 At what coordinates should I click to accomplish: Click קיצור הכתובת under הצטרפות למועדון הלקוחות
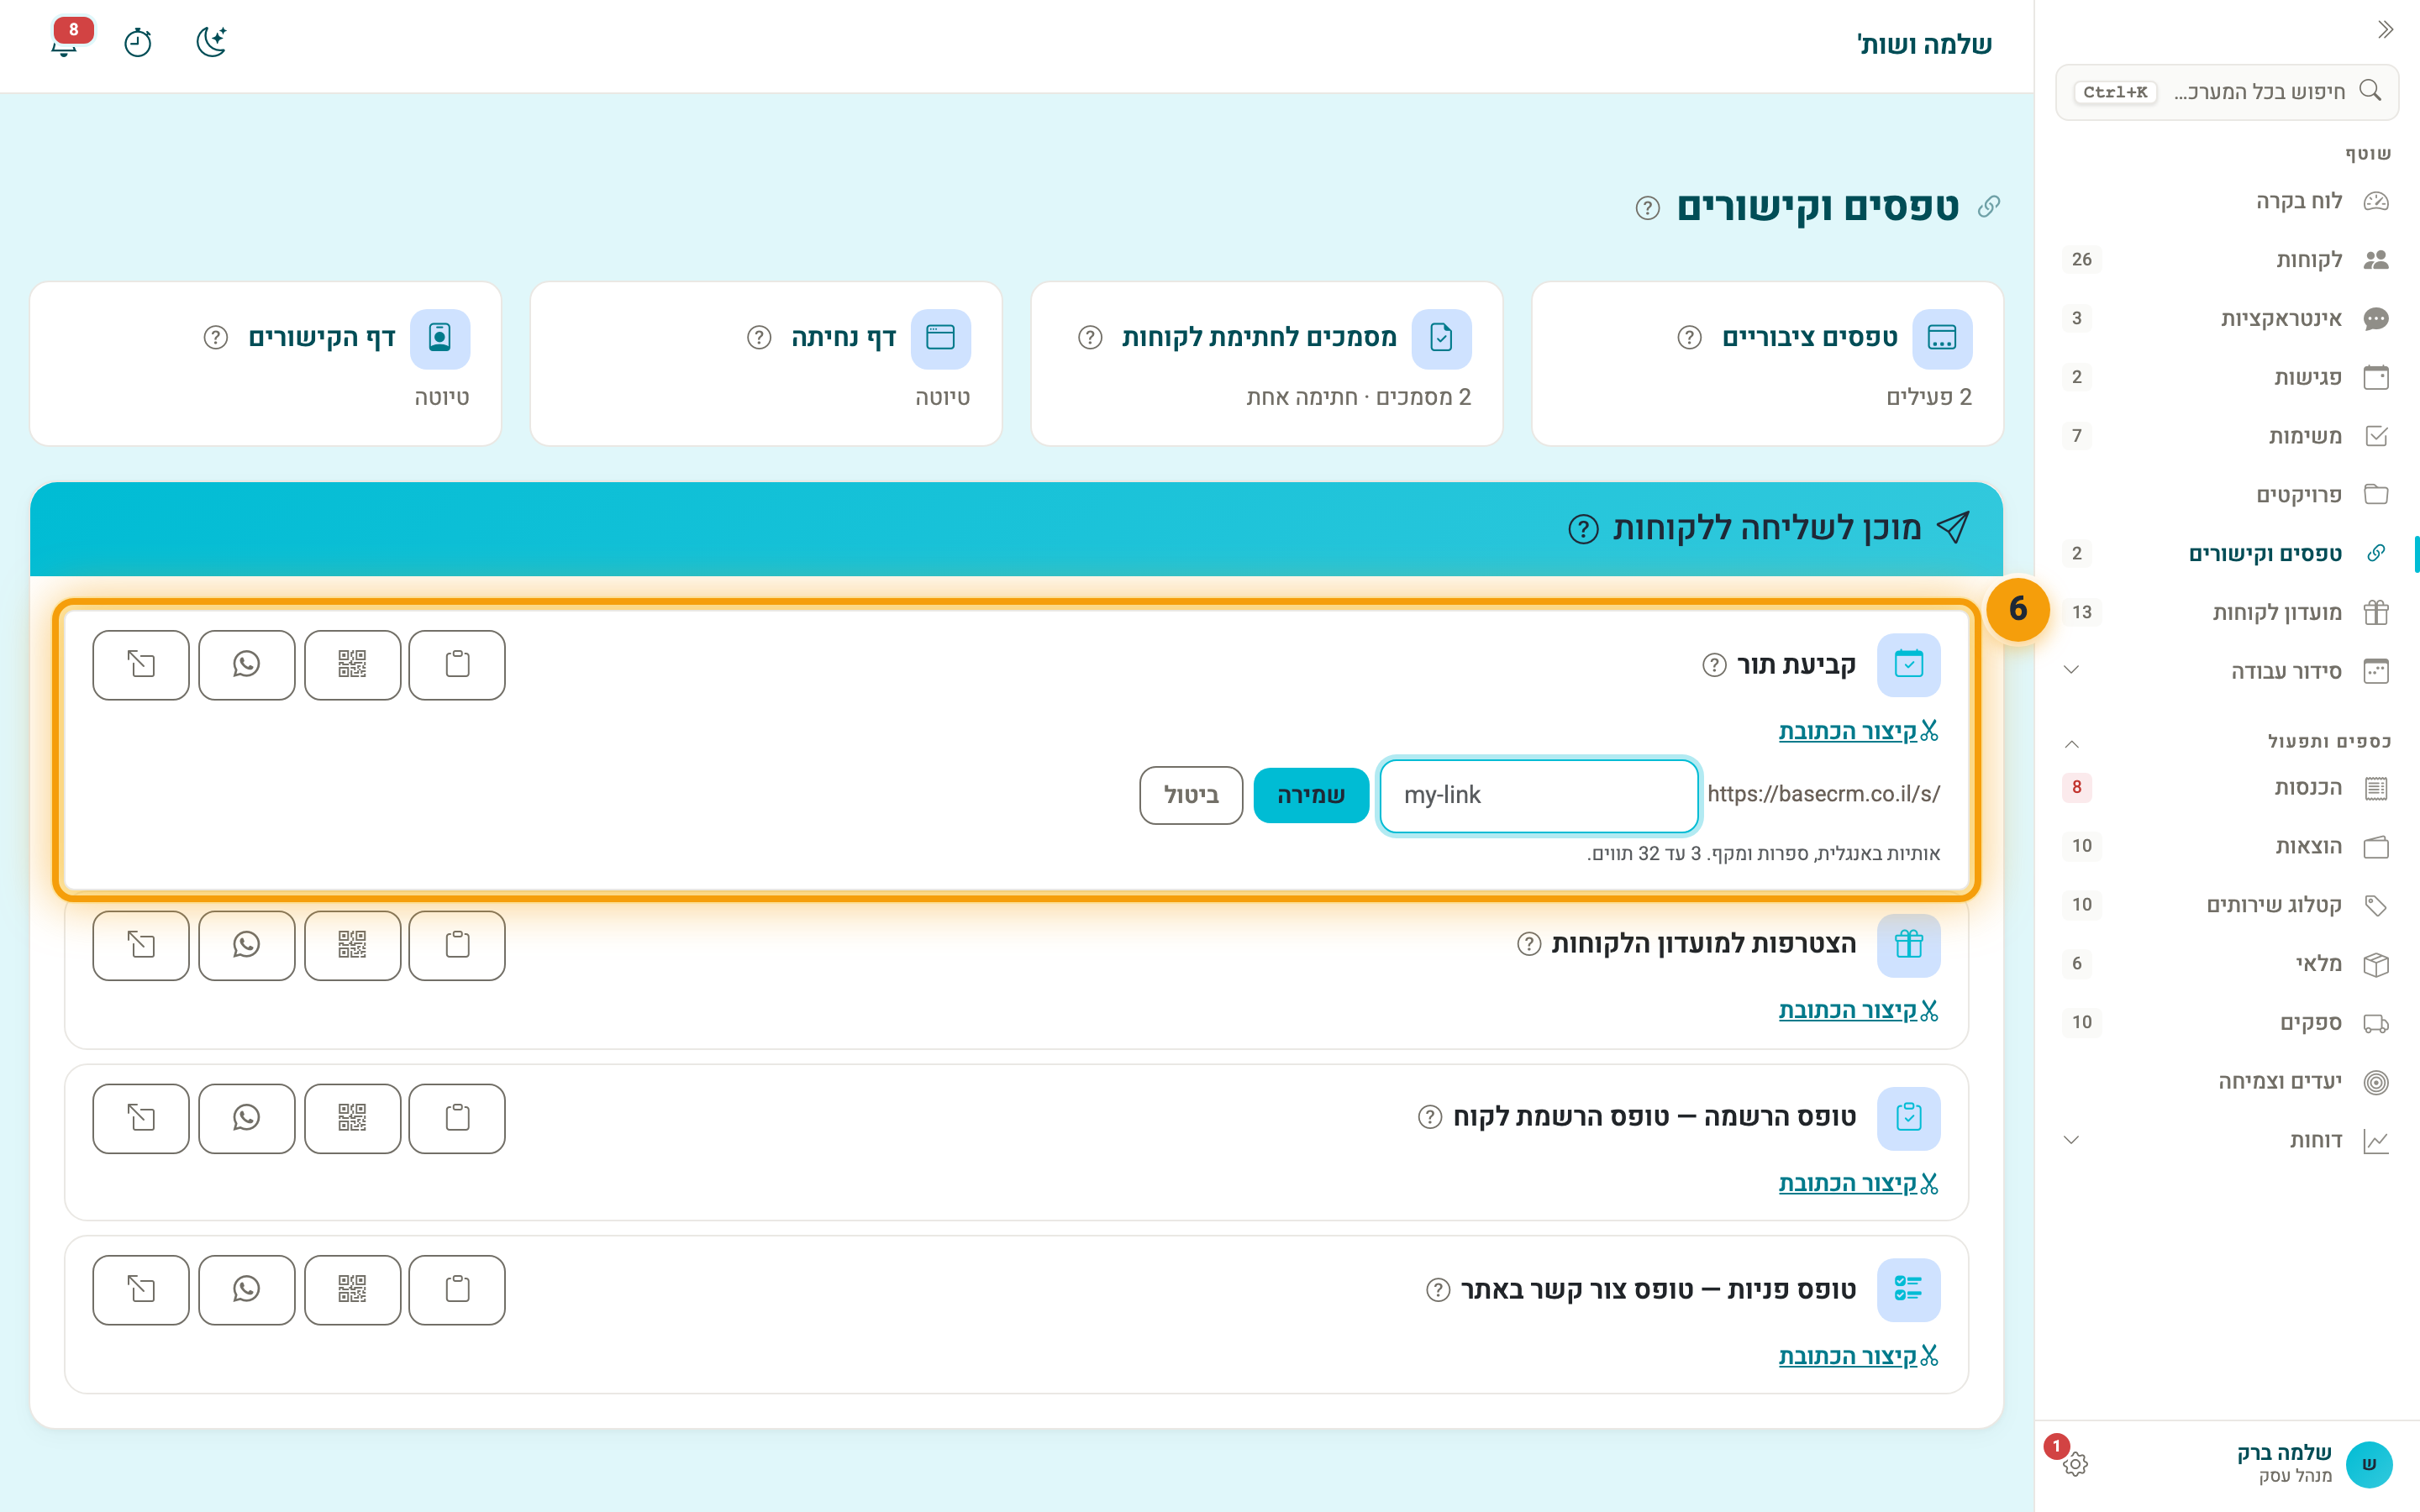(x=1858, y=1010)
